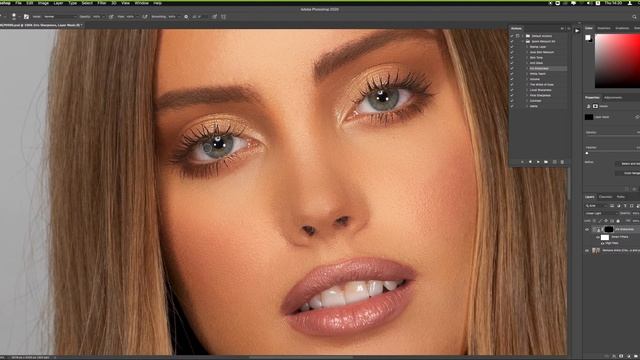
Task: Lock all layer attributes icon
Action: tap(618, 221)
